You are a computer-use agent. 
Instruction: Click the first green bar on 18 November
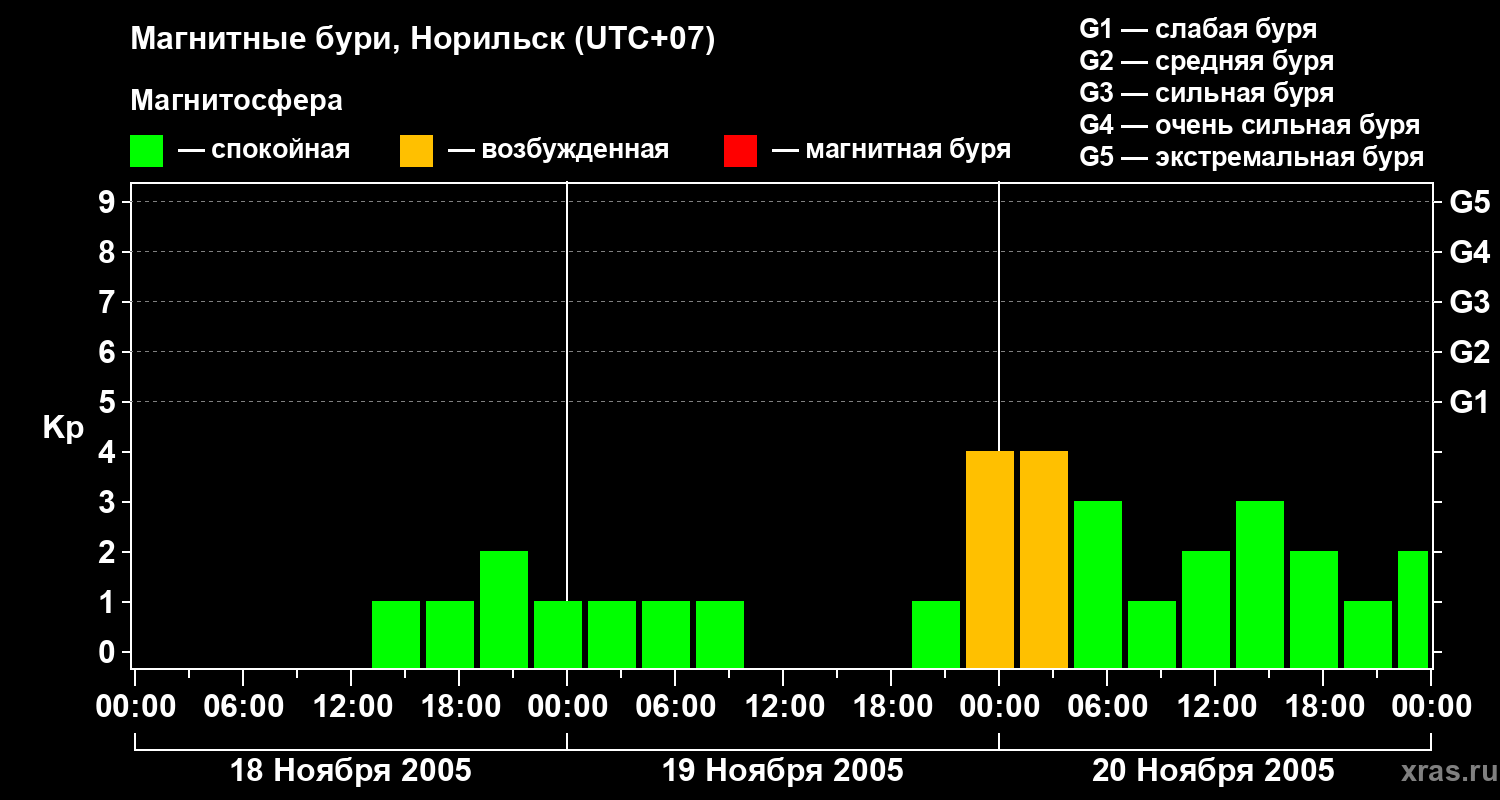point(396,634)
